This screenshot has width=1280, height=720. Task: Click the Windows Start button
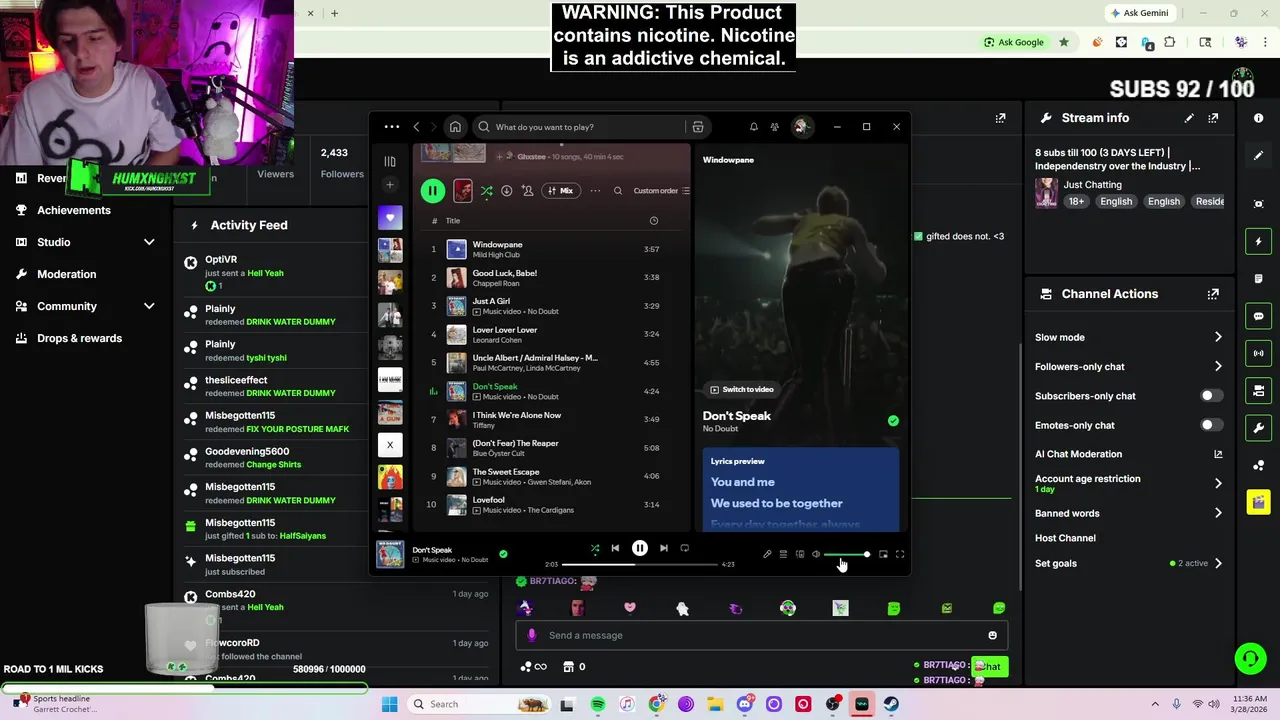point(389,704)
